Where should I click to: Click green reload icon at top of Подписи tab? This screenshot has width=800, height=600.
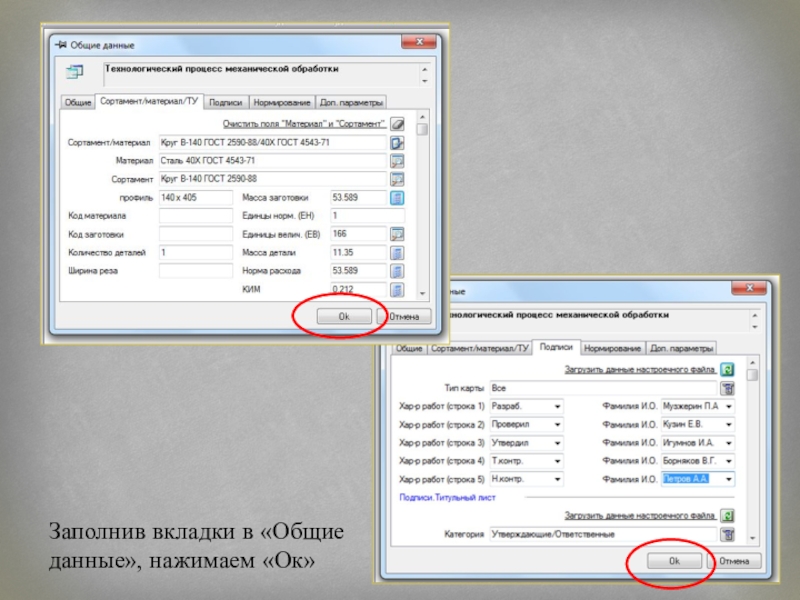(x=727, y=370)
